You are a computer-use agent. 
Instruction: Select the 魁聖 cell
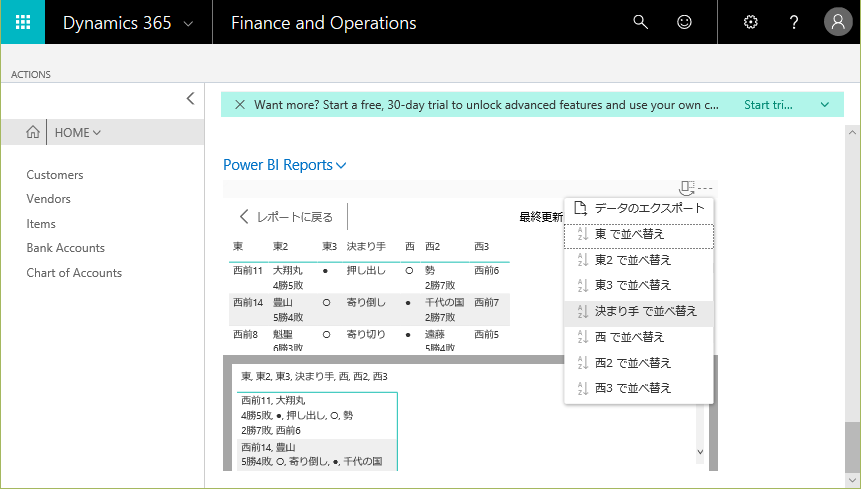click(282, 334)
